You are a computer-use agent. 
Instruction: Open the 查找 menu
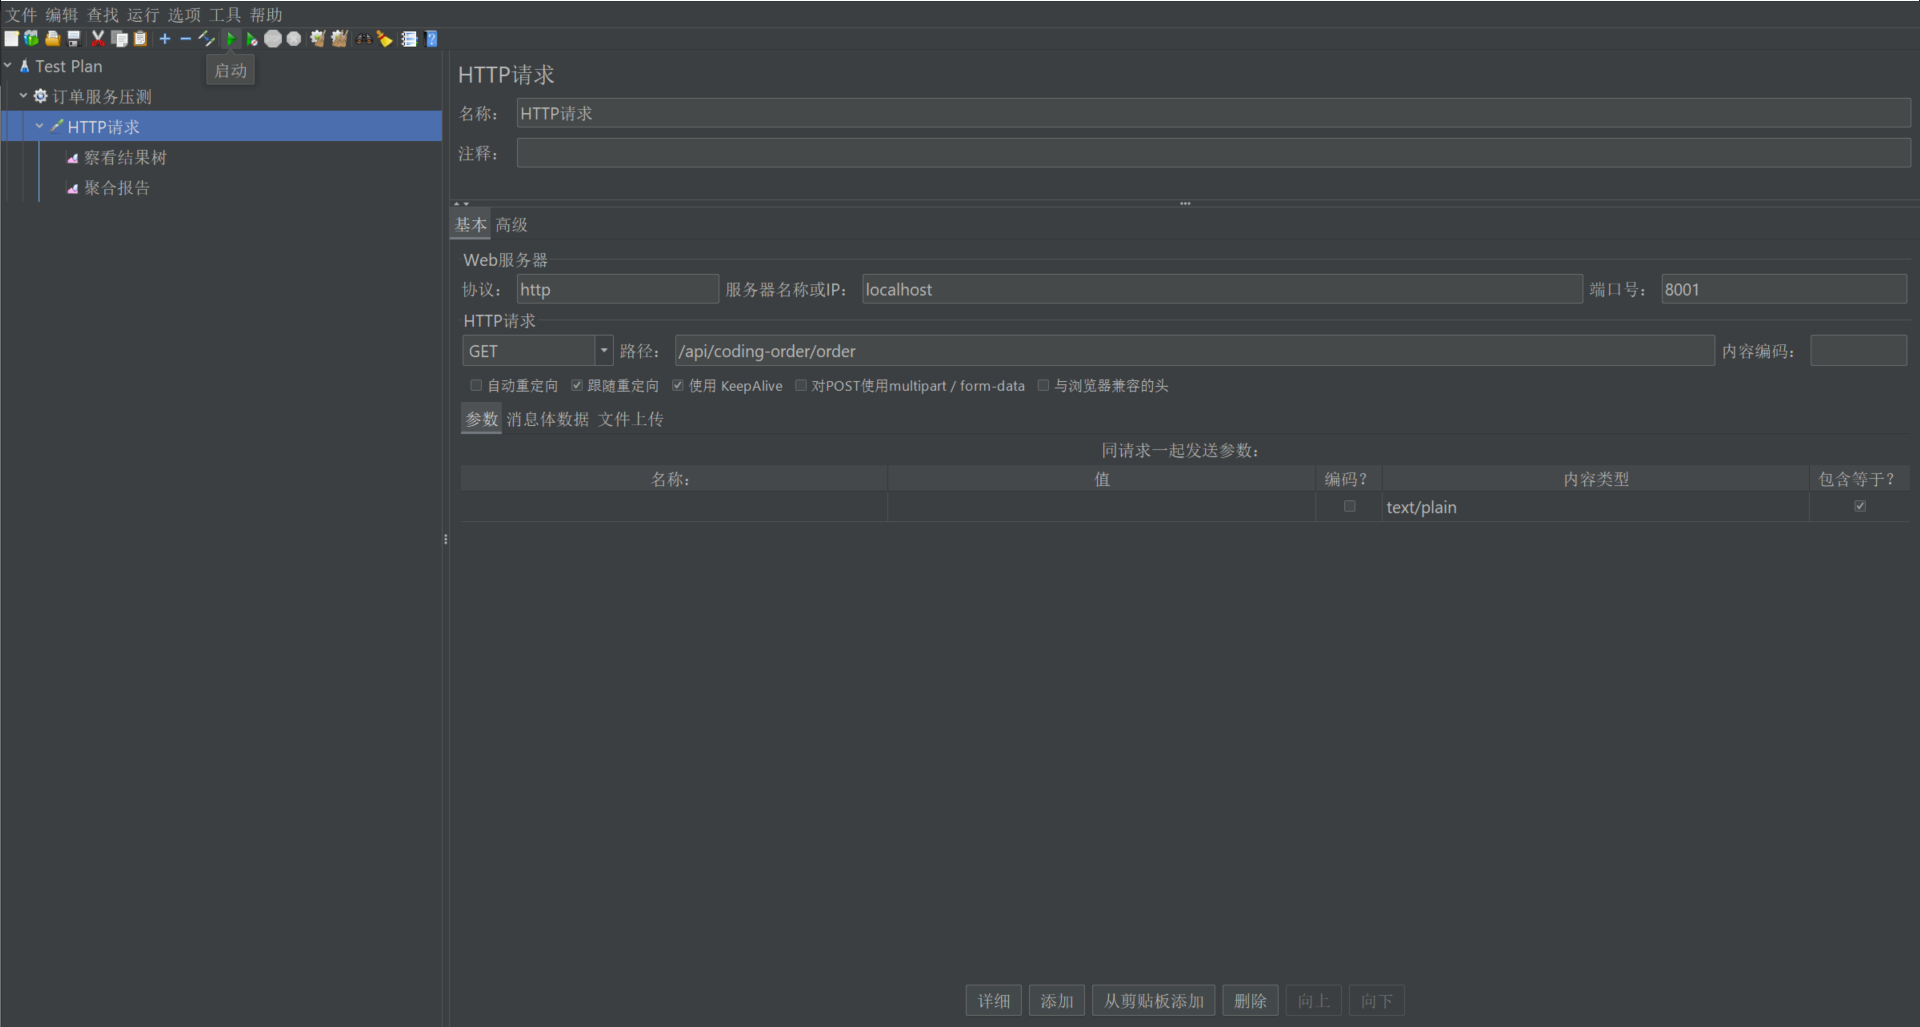pyautogui.click(x=103, y=15)
